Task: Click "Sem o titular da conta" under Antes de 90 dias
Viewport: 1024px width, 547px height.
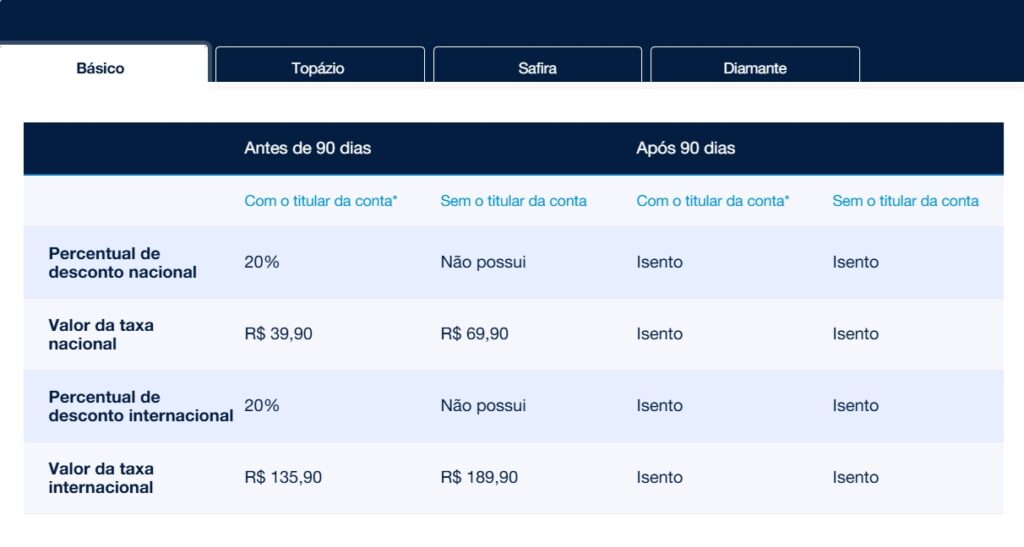Action: (513, 201)
